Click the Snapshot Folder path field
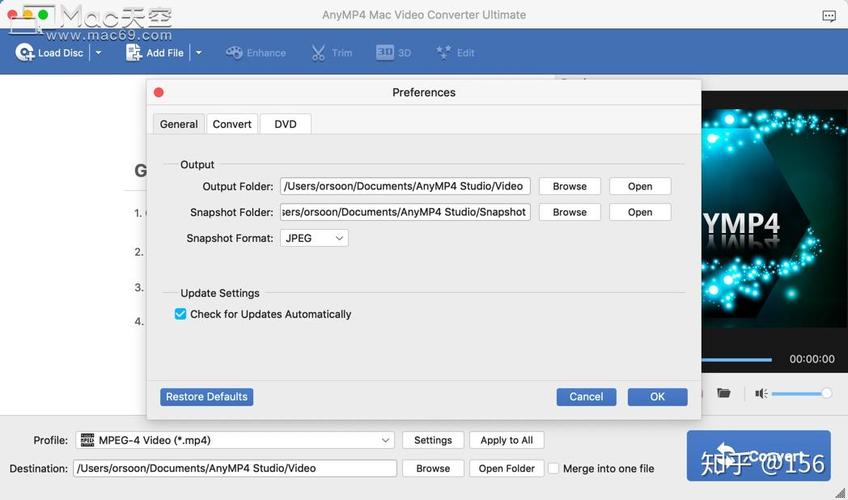This screenshot has width=848, height=500. [x=405, y=212]
